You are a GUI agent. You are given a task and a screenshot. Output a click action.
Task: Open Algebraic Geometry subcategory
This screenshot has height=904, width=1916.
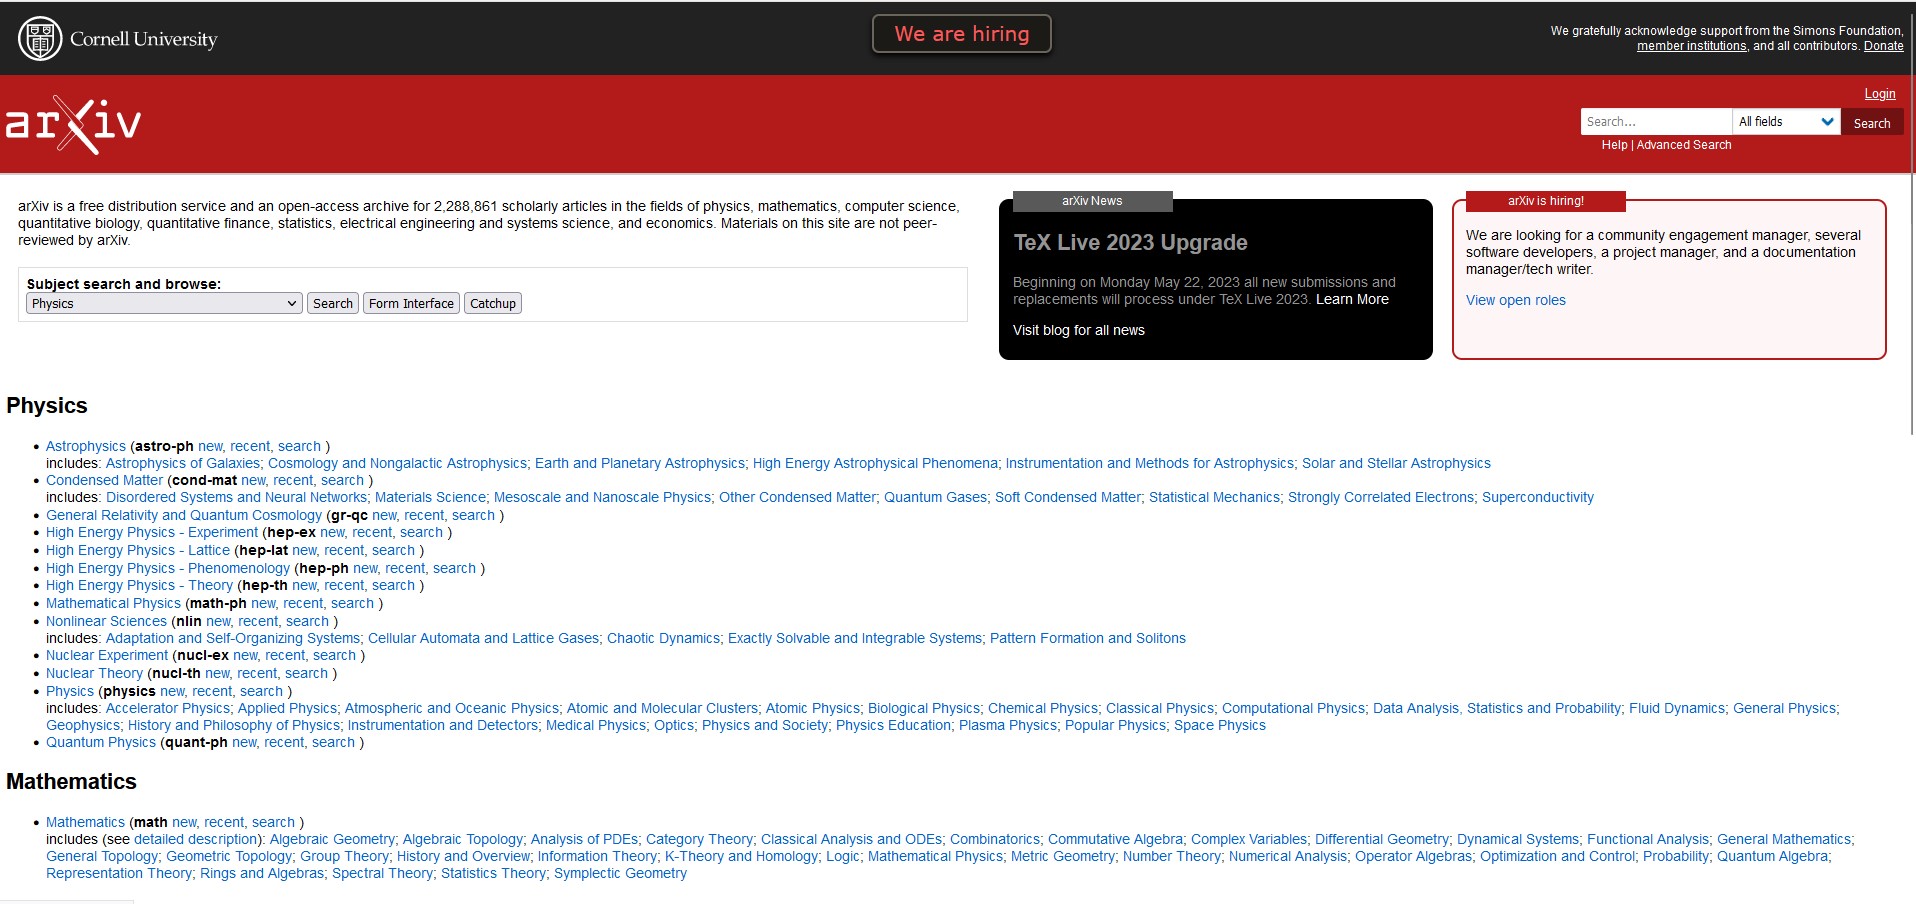click(332, 840)
